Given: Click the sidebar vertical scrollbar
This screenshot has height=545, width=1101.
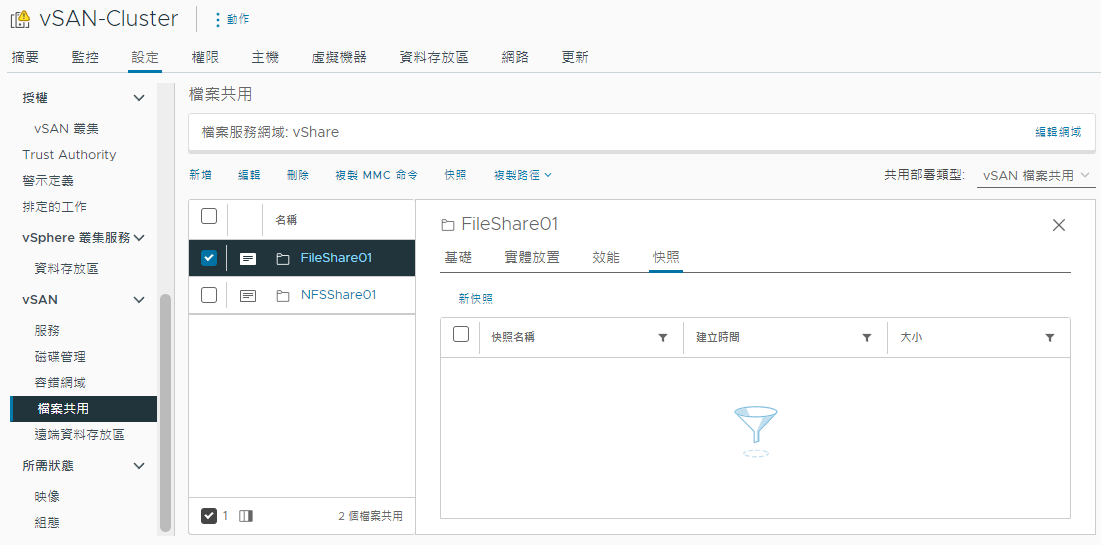Looking at the screenshot, I should click(x=166, y=412).
